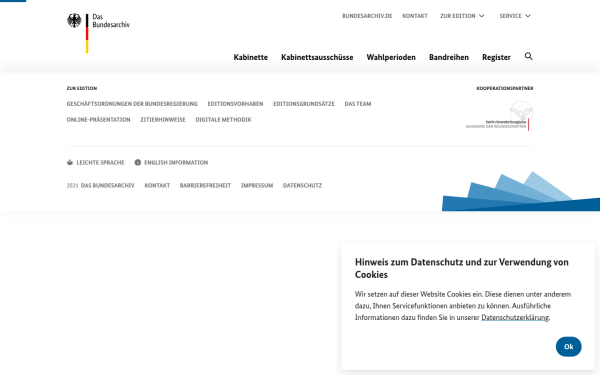This screenshot has height=375, width=600.
Task: Open the Barrierefreiheit footer link
Action: point(205,185)
